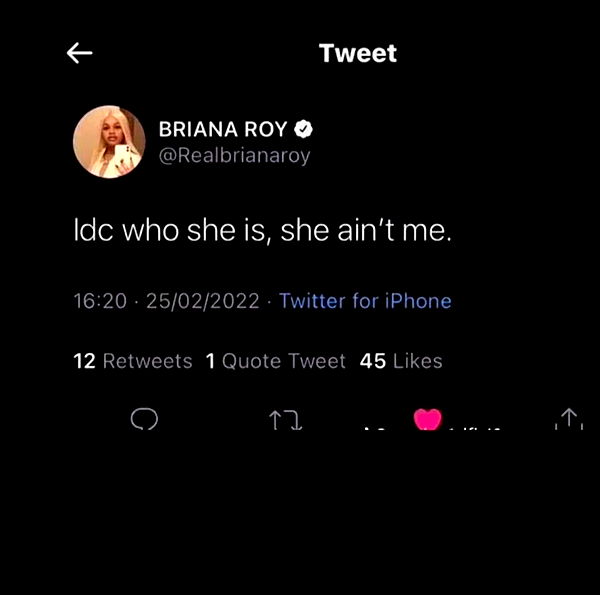Image resolution: width=600 pixels, height=595 pixels.
Task: Click the Twitter for iPhone link
Action: (365, 301)
